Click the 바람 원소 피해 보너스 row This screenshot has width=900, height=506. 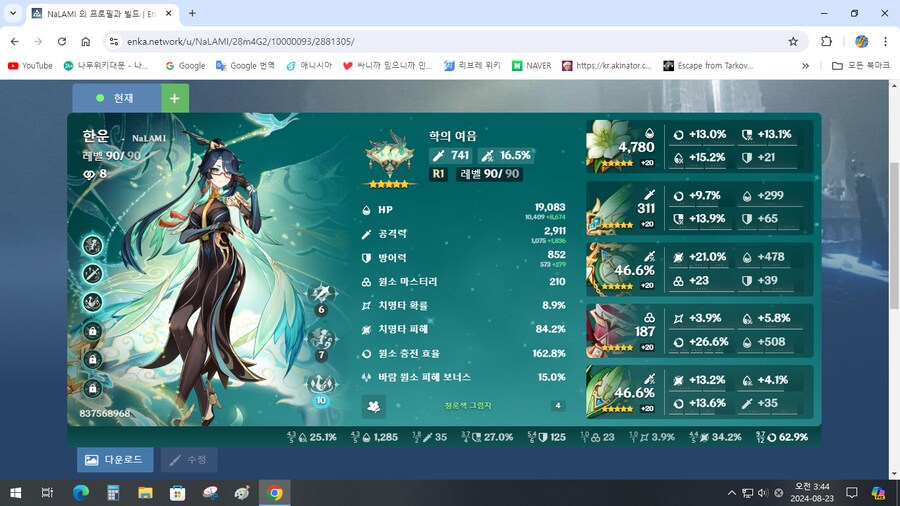click(464, 377)
